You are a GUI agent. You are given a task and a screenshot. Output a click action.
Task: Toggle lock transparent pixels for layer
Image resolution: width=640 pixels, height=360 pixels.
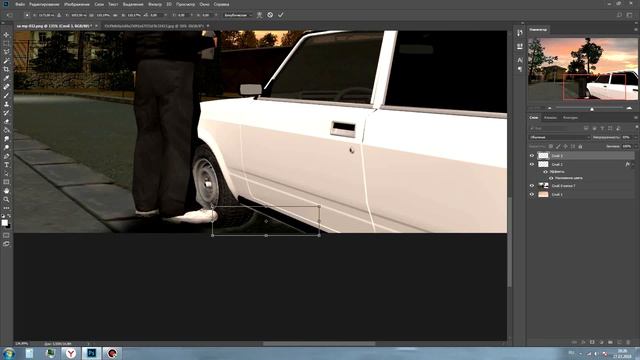[x=551, y=146]
